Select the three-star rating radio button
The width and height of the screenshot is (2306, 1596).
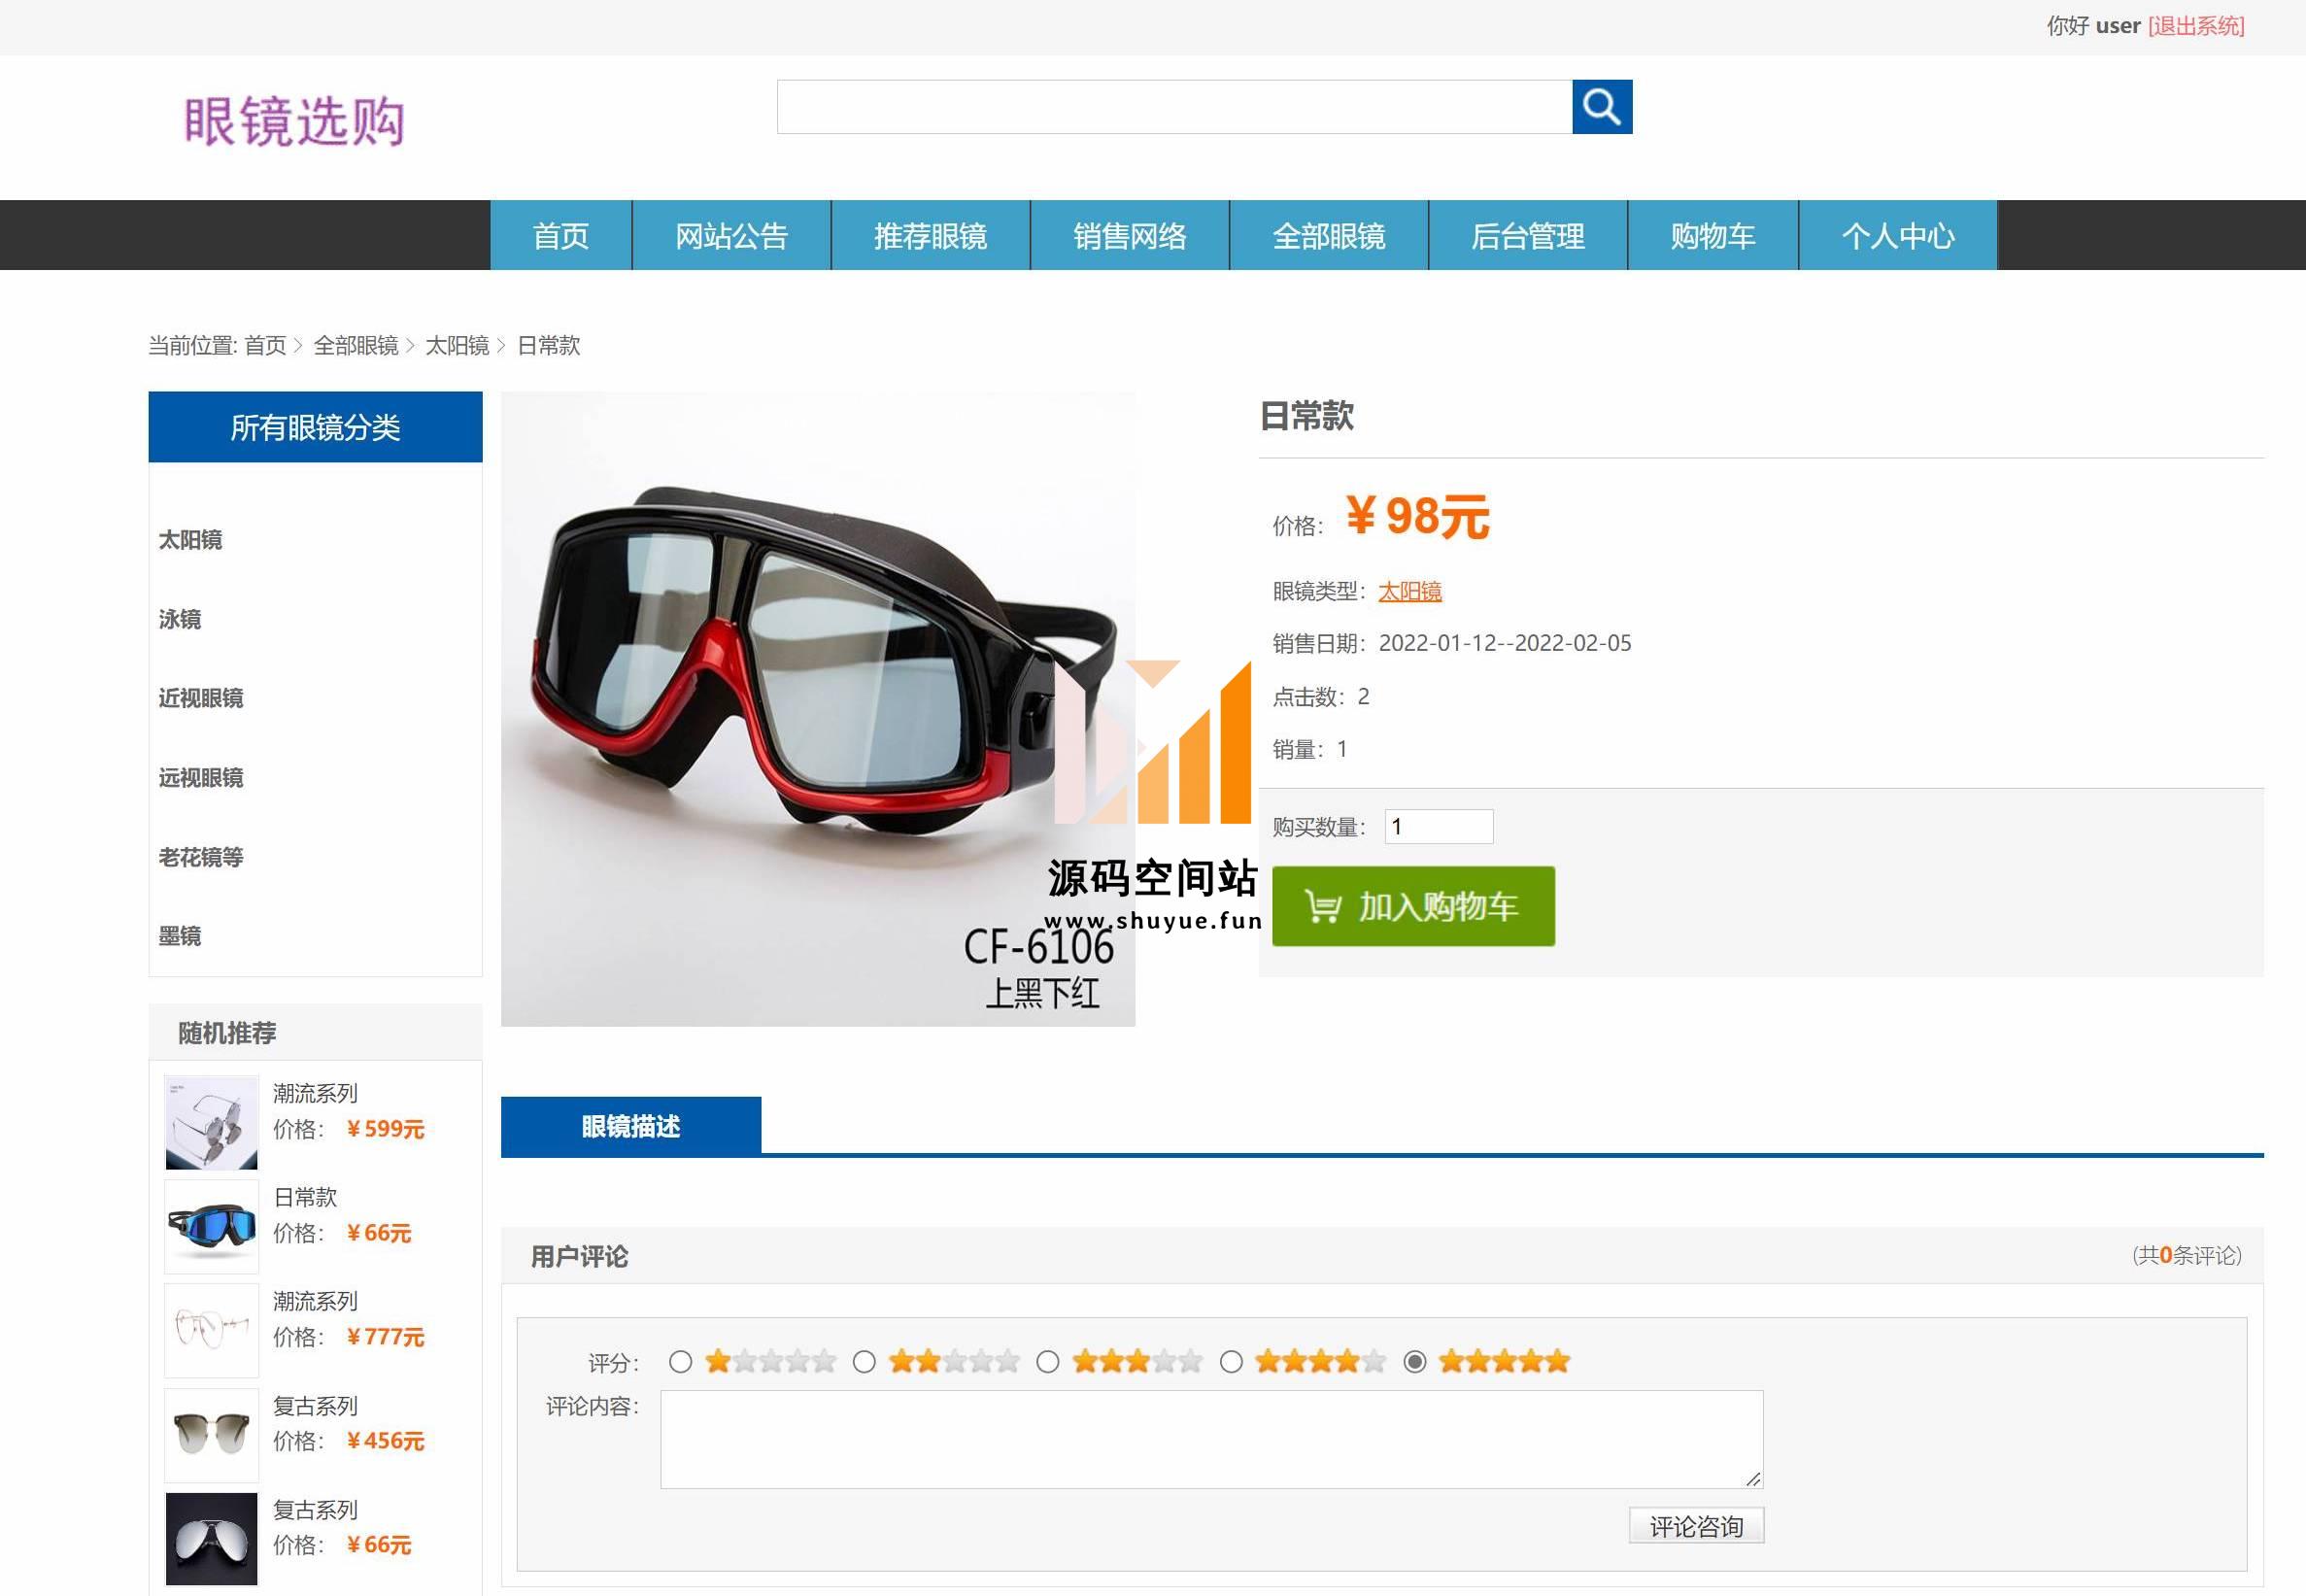click(x=1047, y=1362)
